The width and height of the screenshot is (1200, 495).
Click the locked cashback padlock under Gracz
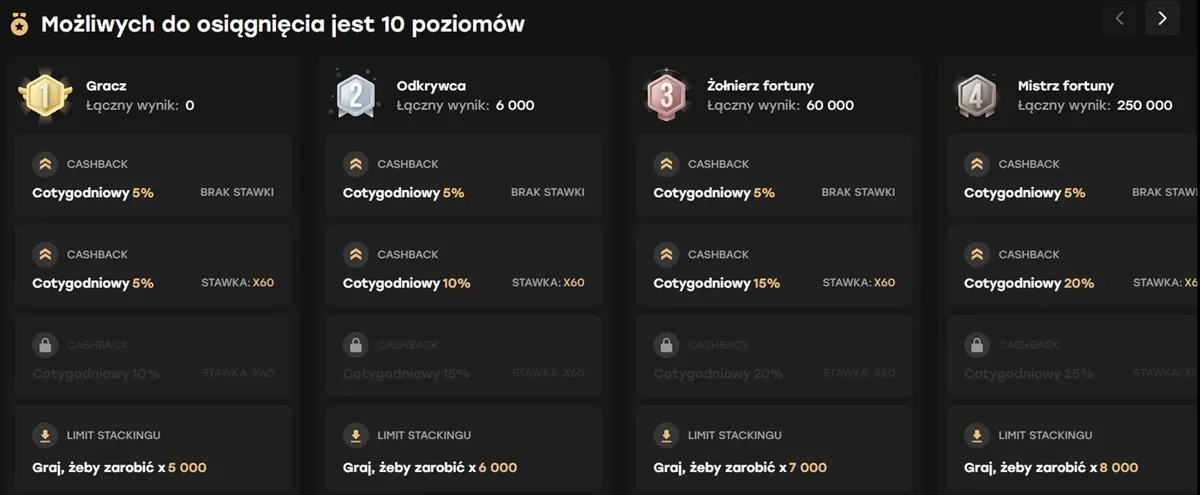45,345
